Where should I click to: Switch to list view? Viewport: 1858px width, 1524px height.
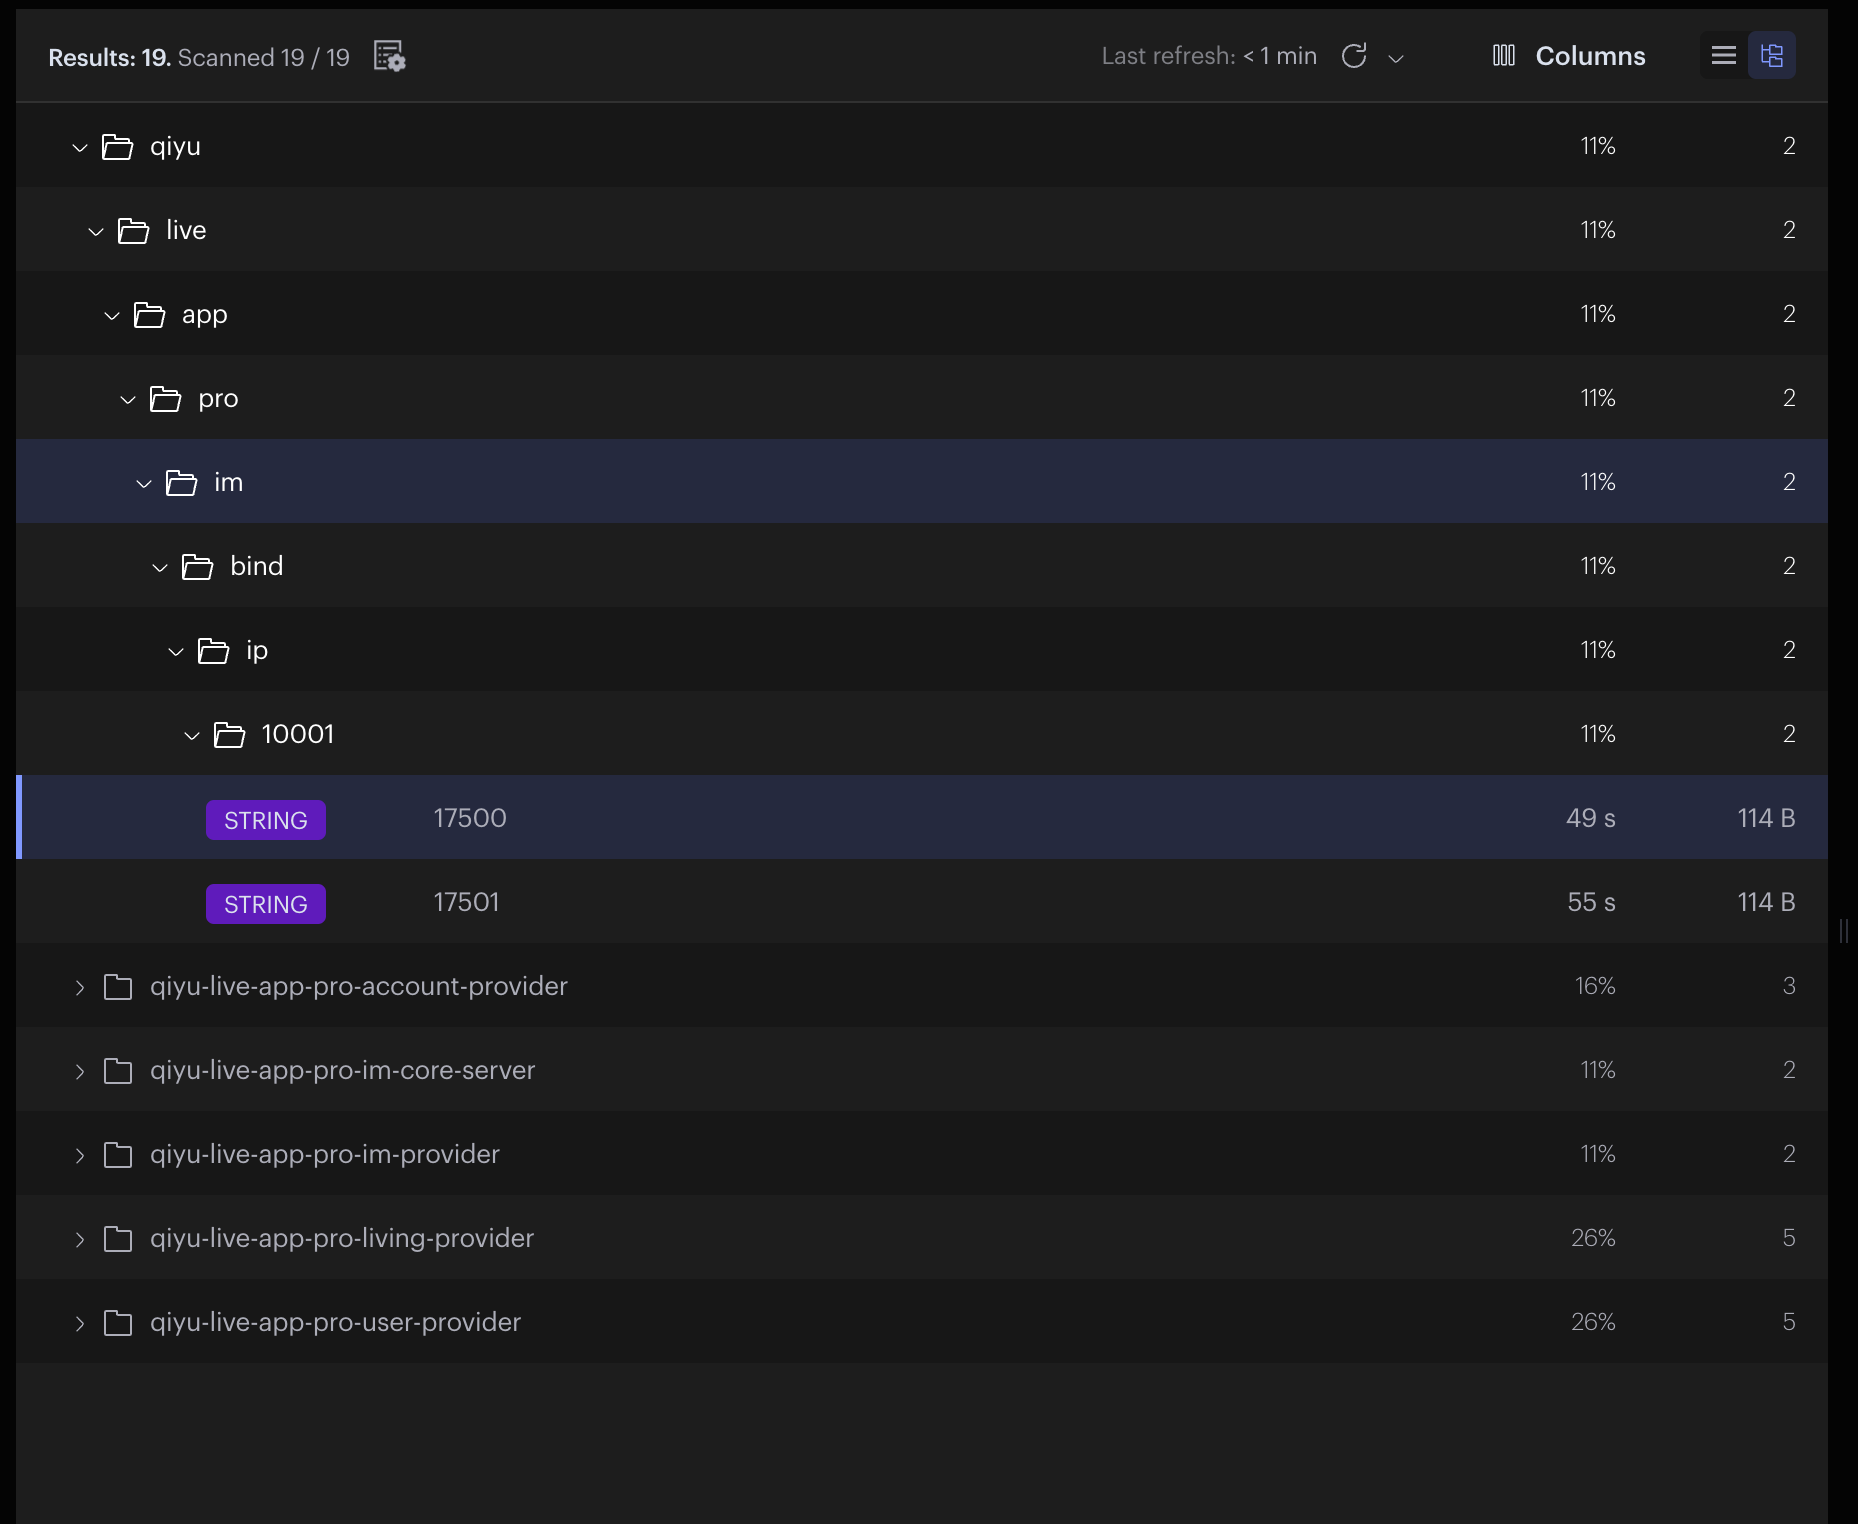point(1724,56)
